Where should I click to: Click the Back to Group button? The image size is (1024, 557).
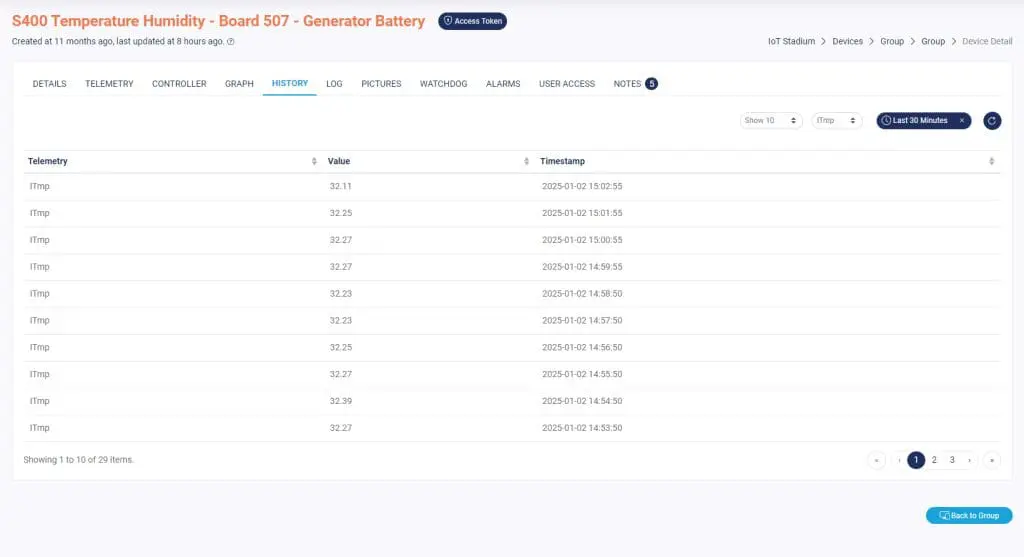pos(968,515)
